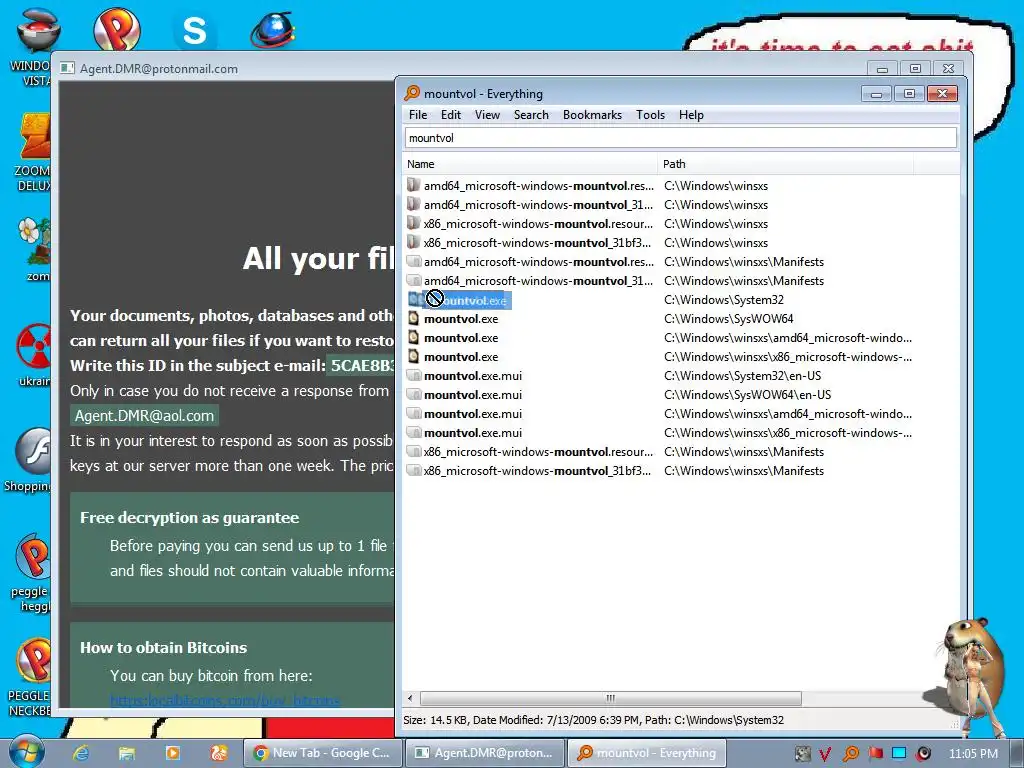Image resolution: width=1024 pixels, height=768 pixels.
Task: Select mountvol.exe.mui in winsxs\x86_microsoft-windows-... path
Action: pyautogui.click(x=473, y=433)
